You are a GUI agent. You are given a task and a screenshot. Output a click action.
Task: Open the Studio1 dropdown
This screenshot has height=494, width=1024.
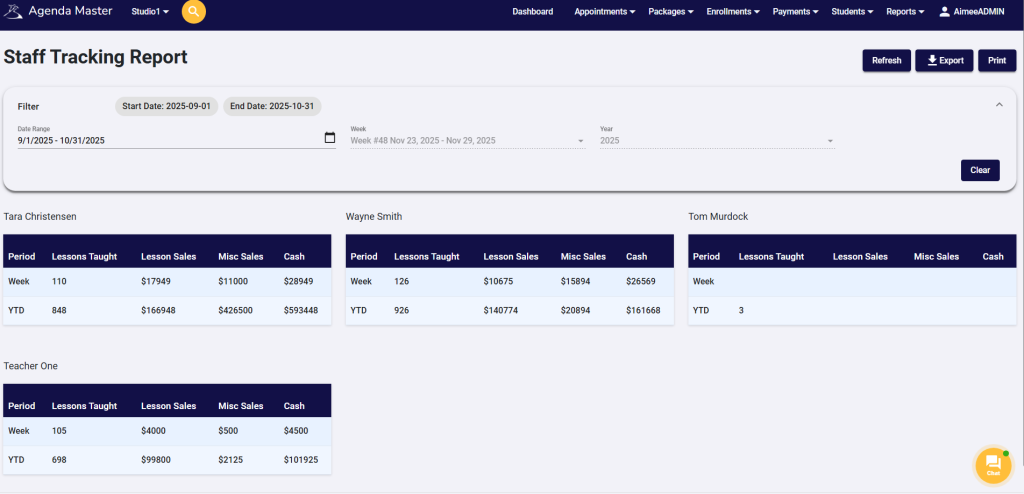pyautogui.click(x=150, y=12)
